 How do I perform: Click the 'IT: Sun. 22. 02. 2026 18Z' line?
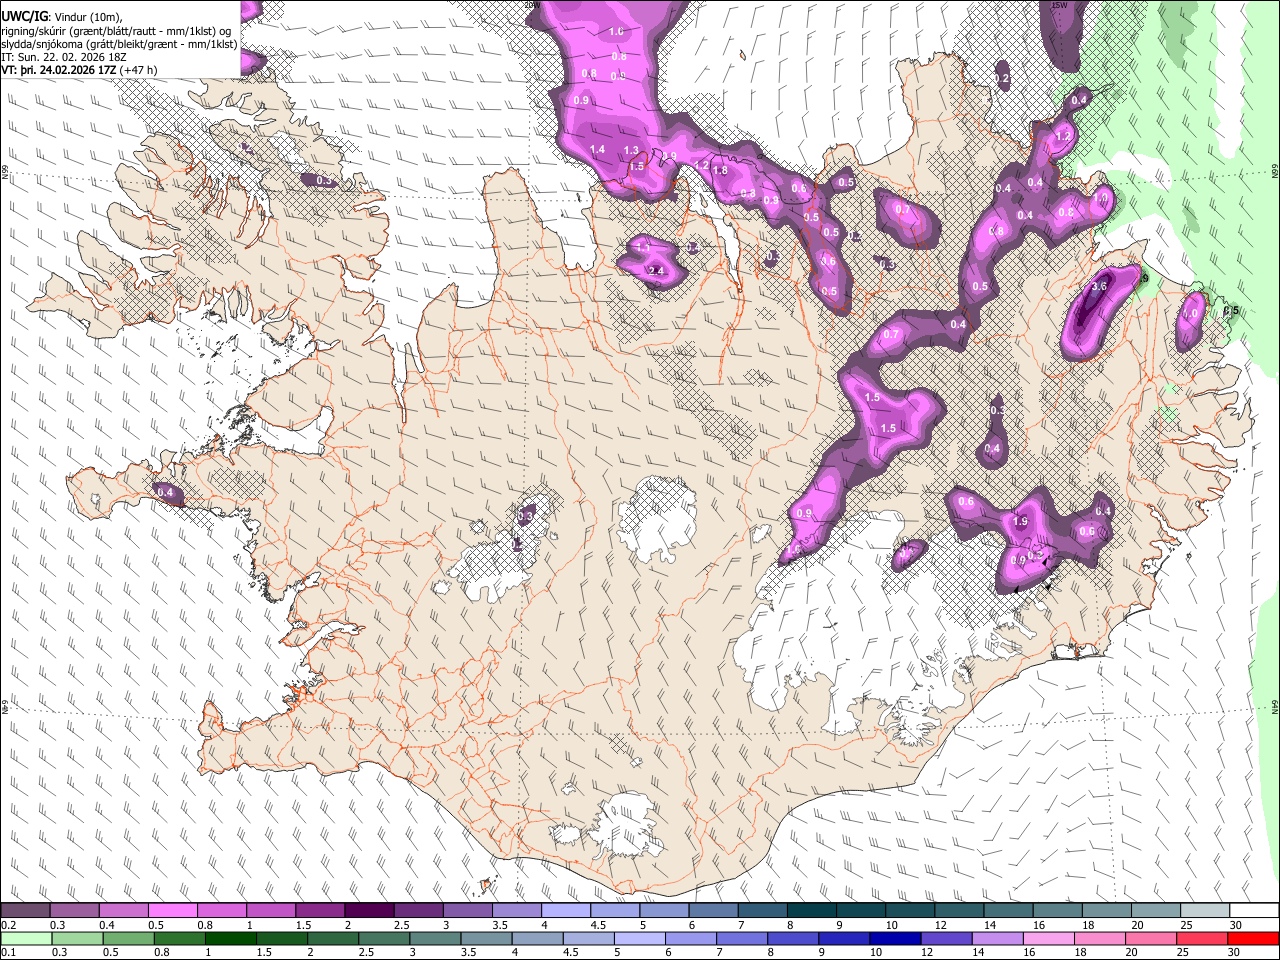click(61, 58)
